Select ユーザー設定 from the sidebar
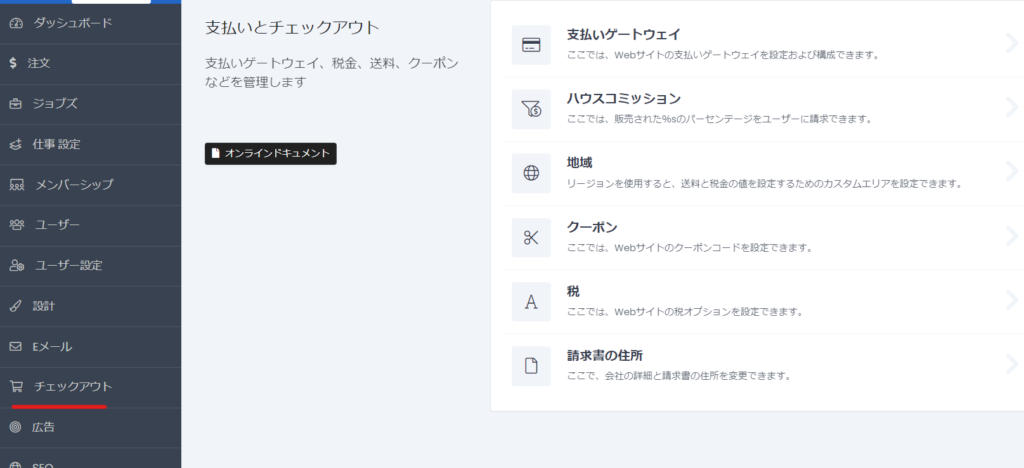This screenshot has height=468, width=1024. click(x=68, y=265)
